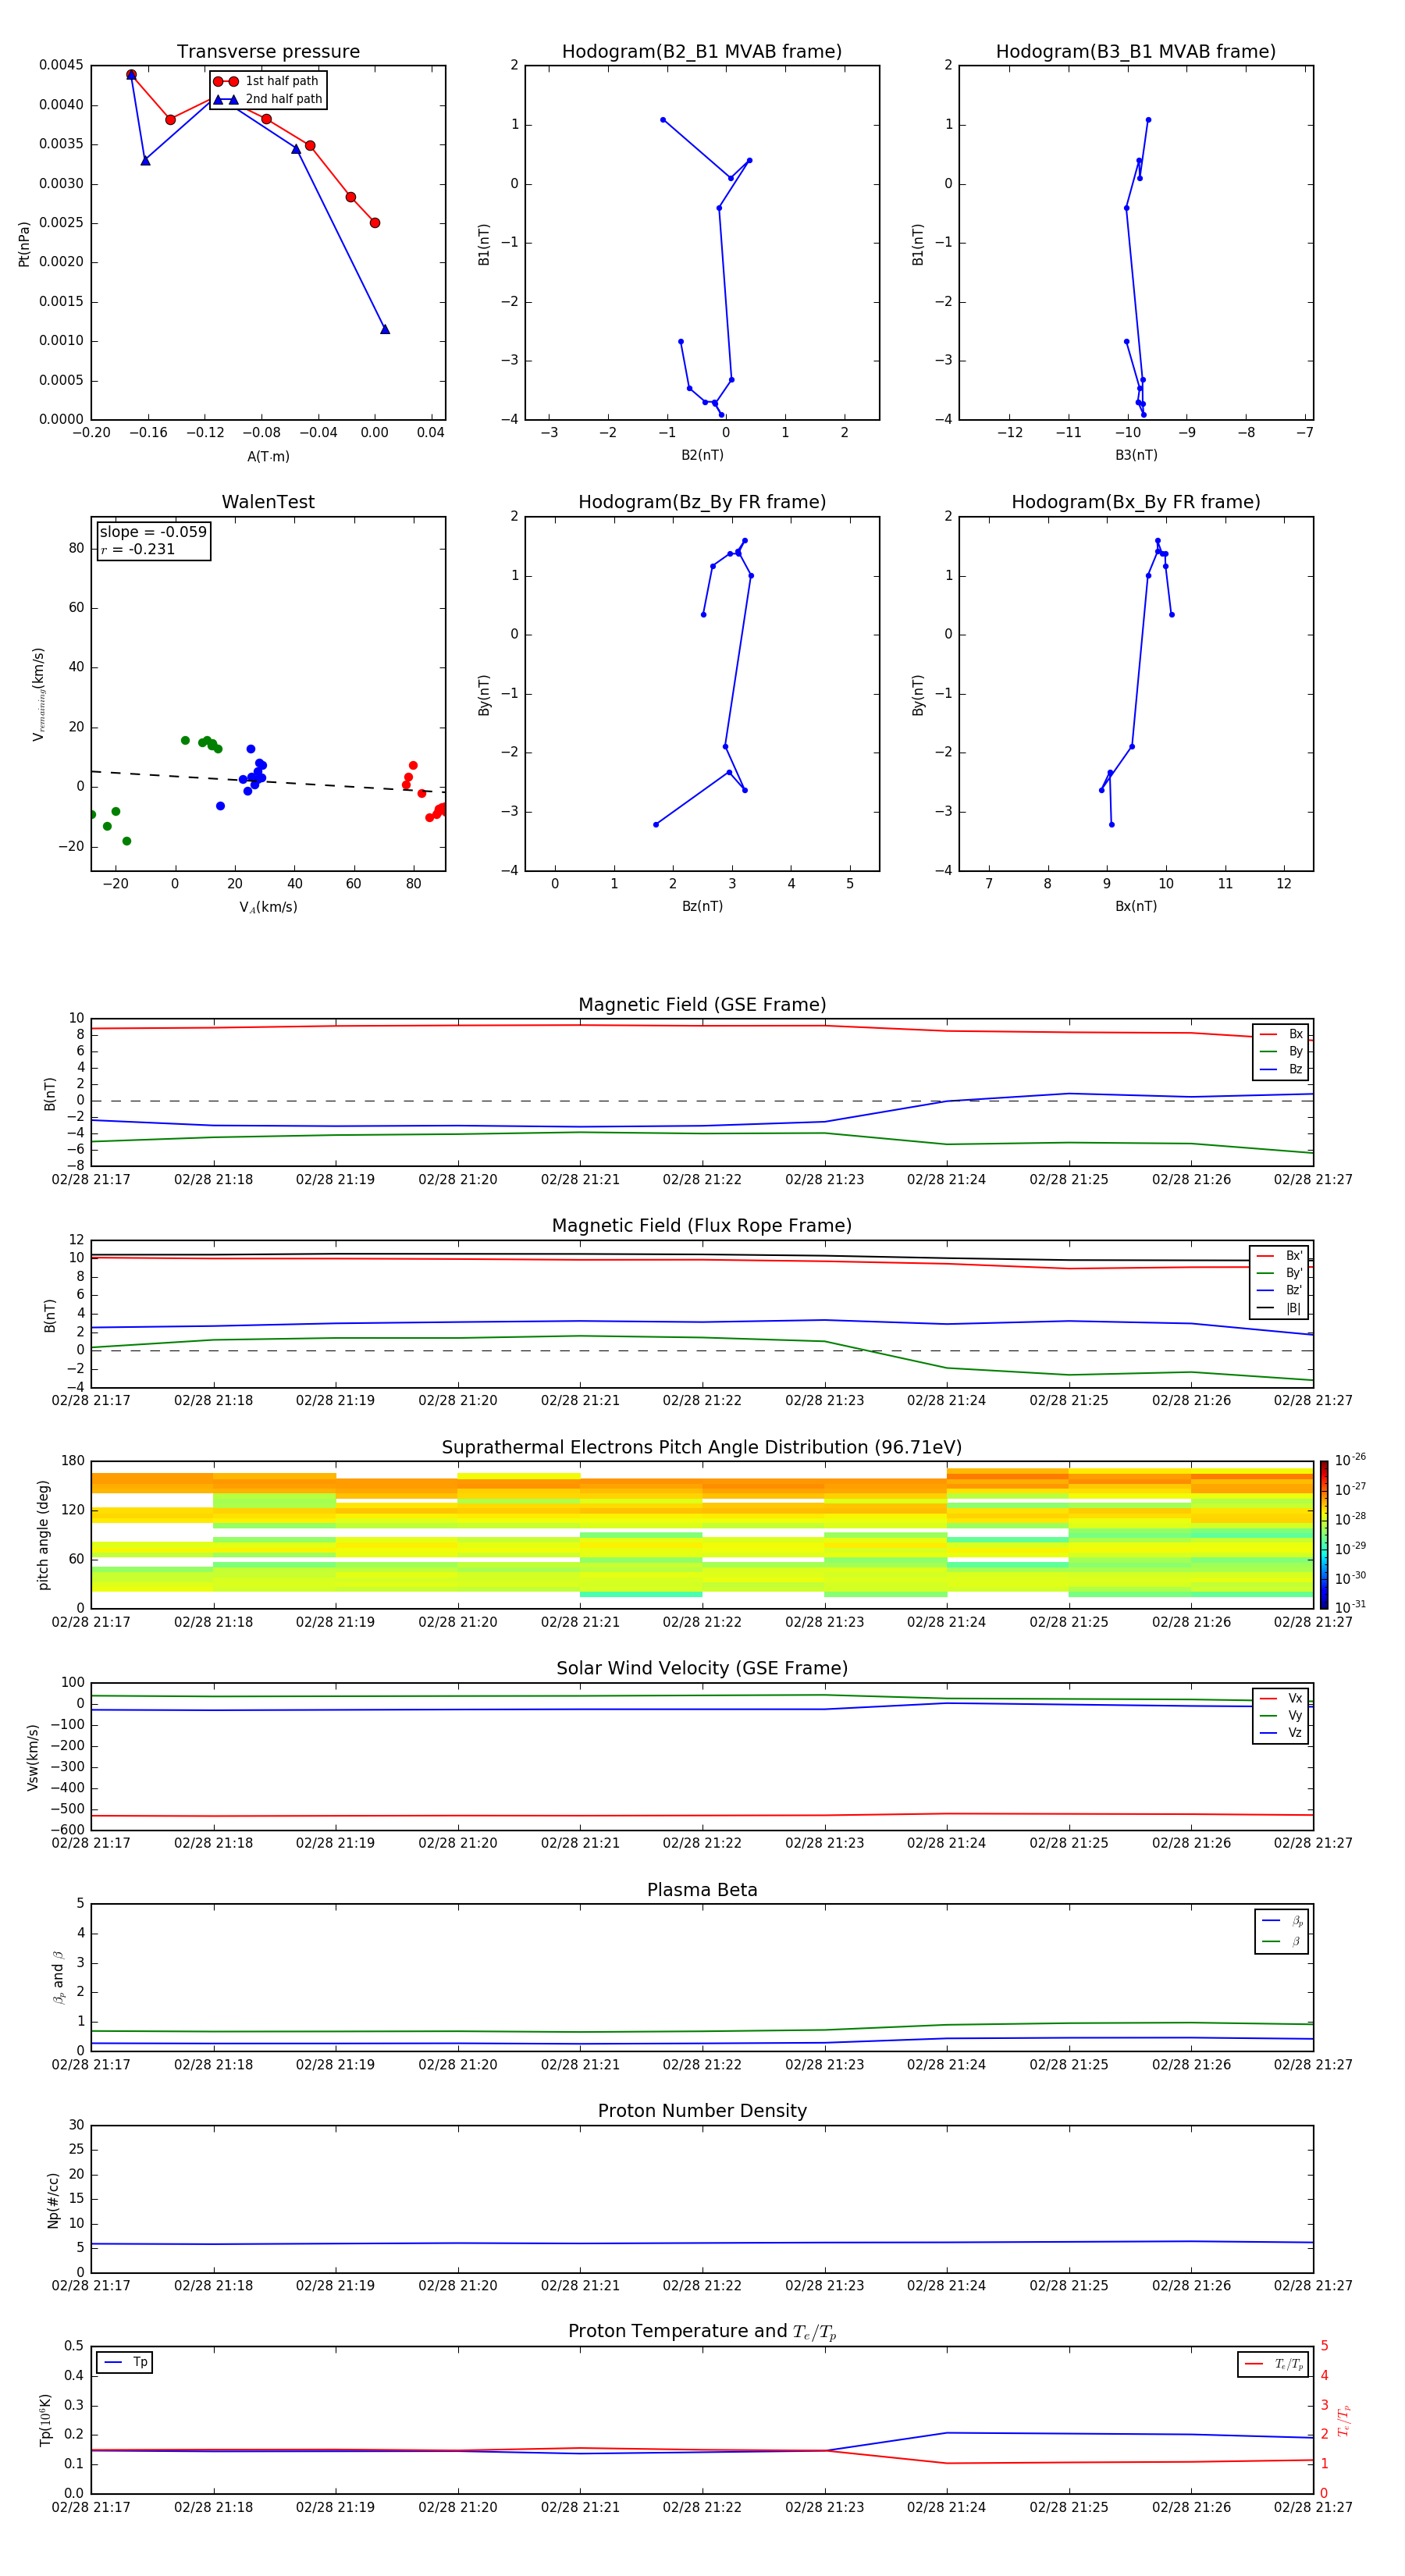
Task: Select the 'slope = -0.059' annotation text
Action: [x=153, y=532]
